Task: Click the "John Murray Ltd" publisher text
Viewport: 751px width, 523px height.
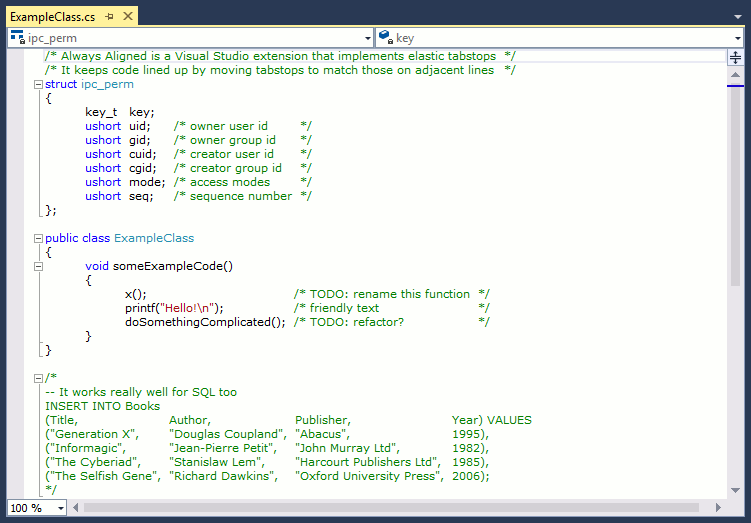Action: [x=345, y=448]
